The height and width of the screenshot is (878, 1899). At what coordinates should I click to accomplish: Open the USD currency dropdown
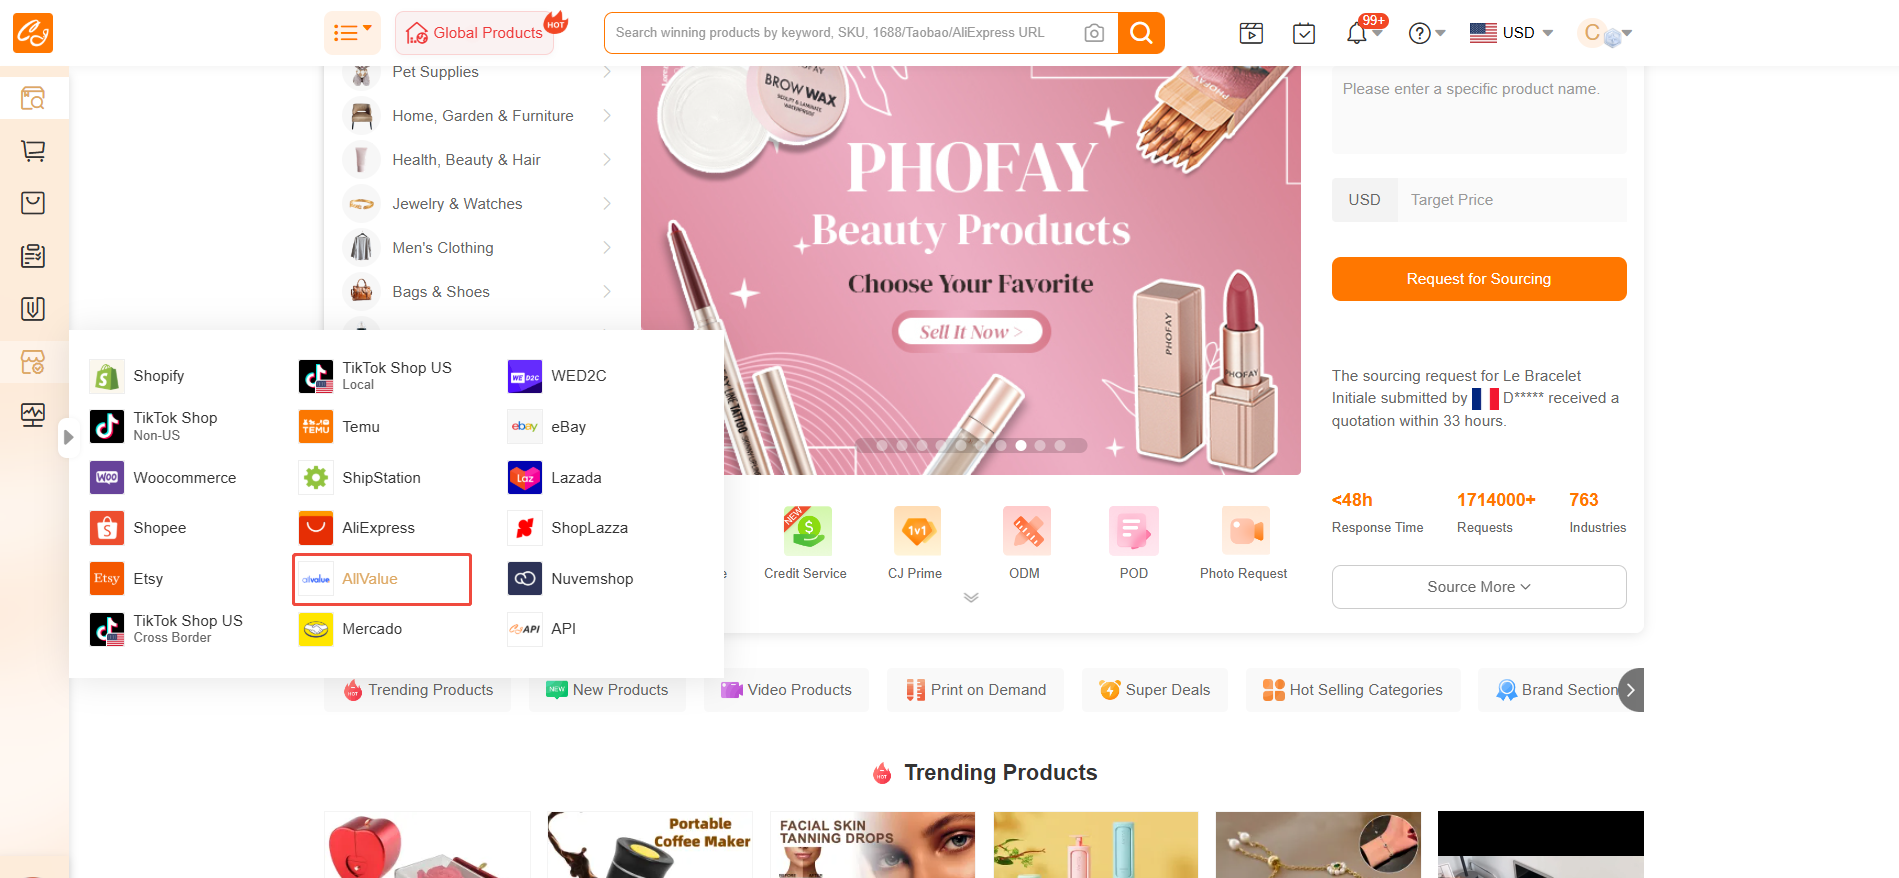click(x=1511, y=33)
